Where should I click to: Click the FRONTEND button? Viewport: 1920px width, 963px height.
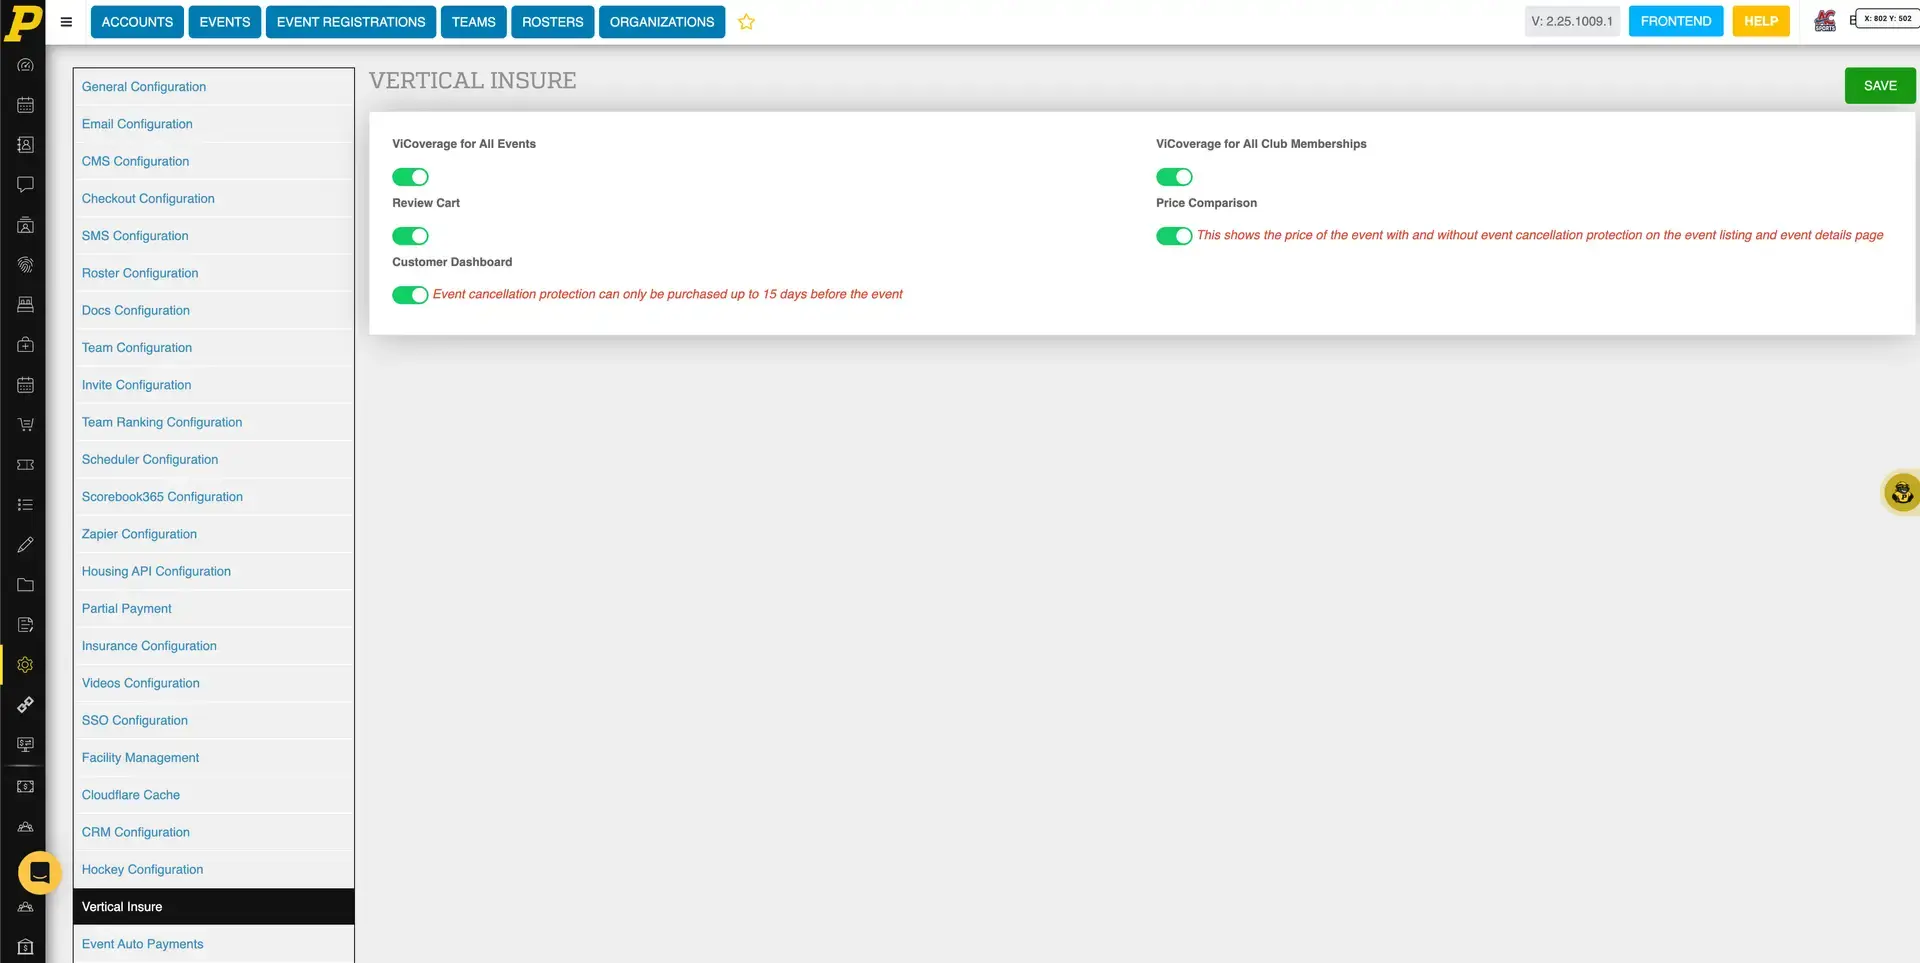pyautogui.click(x=1676, y=21)
